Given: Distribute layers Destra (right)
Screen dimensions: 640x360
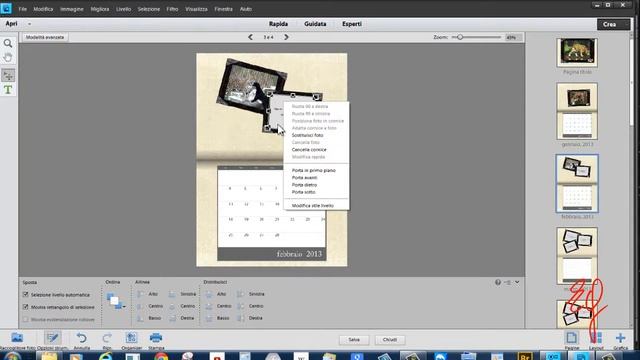Looking at the screenshot, I should (250, 318).
